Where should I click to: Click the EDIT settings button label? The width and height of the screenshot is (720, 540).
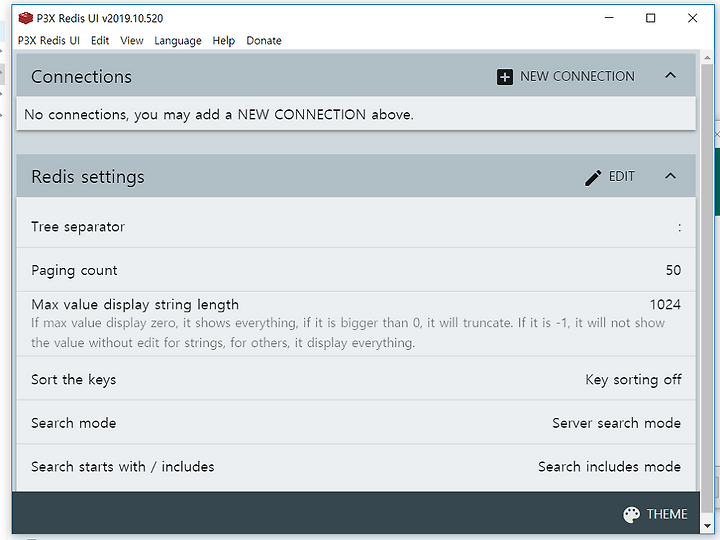[622, 176]
